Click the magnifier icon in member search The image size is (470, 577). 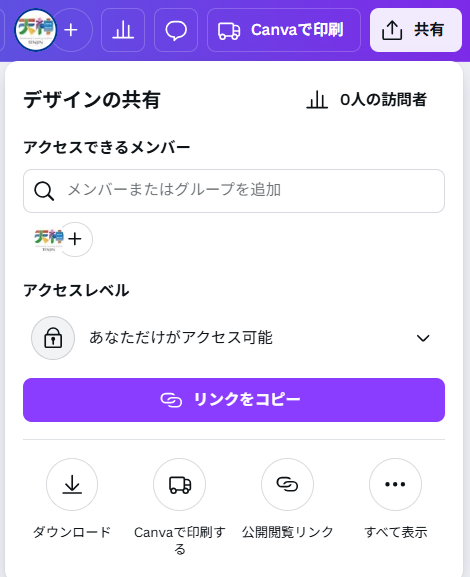pos(44,191)
